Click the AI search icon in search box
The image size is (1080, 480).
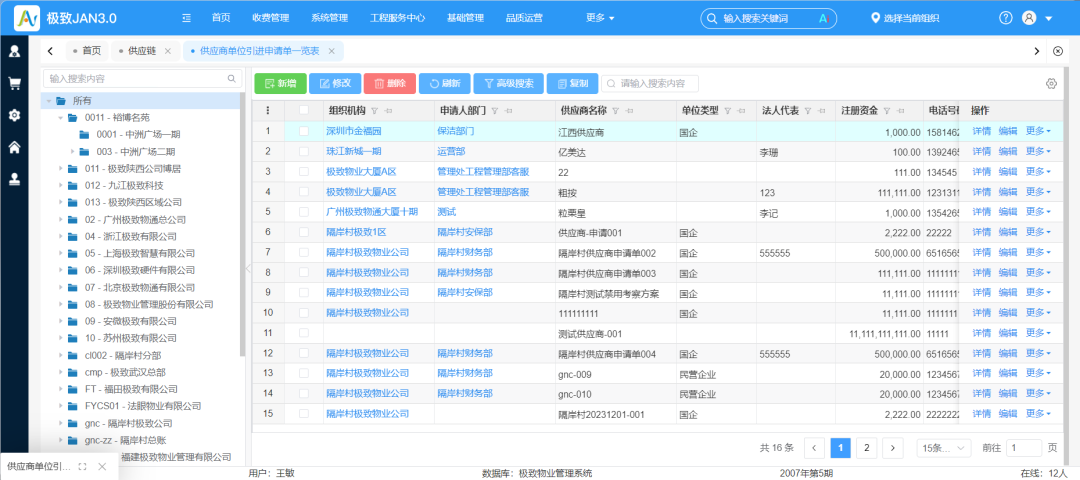pyautogui.click(x=822, y=19)
